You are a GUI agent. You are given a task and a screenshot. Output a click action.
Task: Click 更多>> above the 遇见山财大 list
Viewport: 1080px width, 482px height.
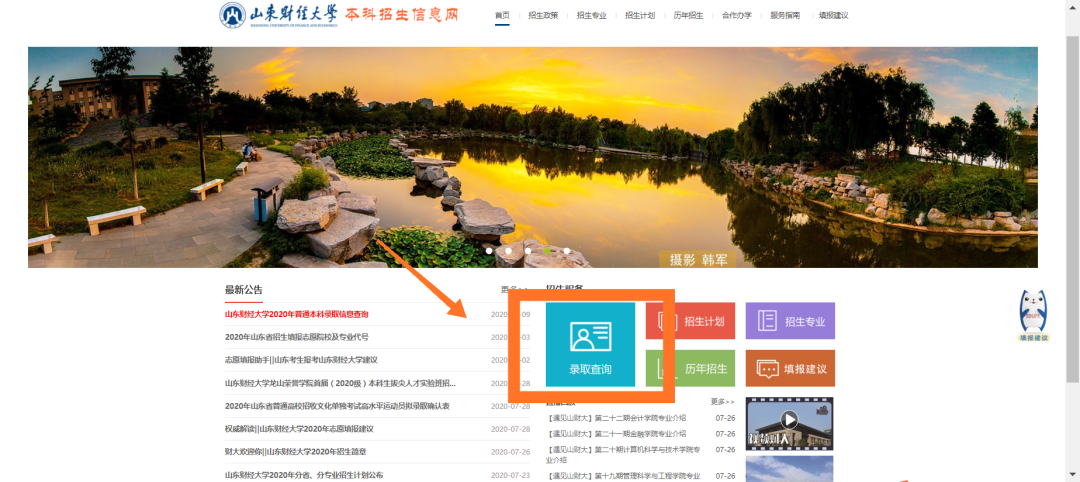(723, 401)
